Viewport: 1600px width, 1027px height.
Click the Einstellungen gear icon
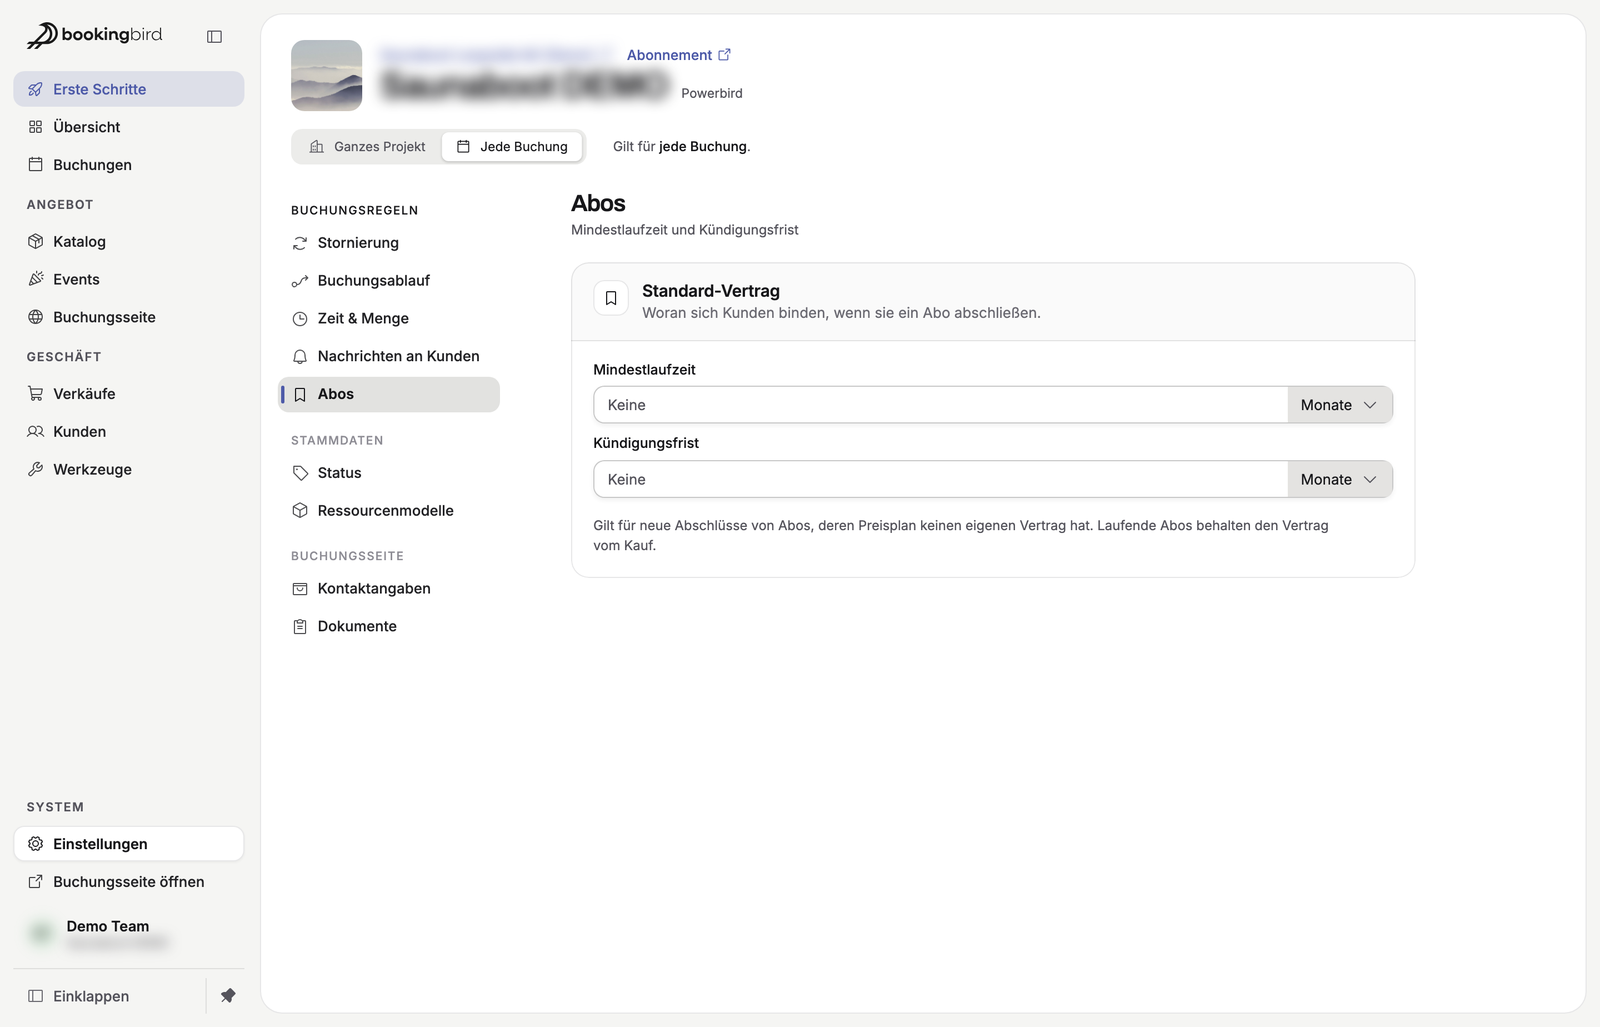36,844
